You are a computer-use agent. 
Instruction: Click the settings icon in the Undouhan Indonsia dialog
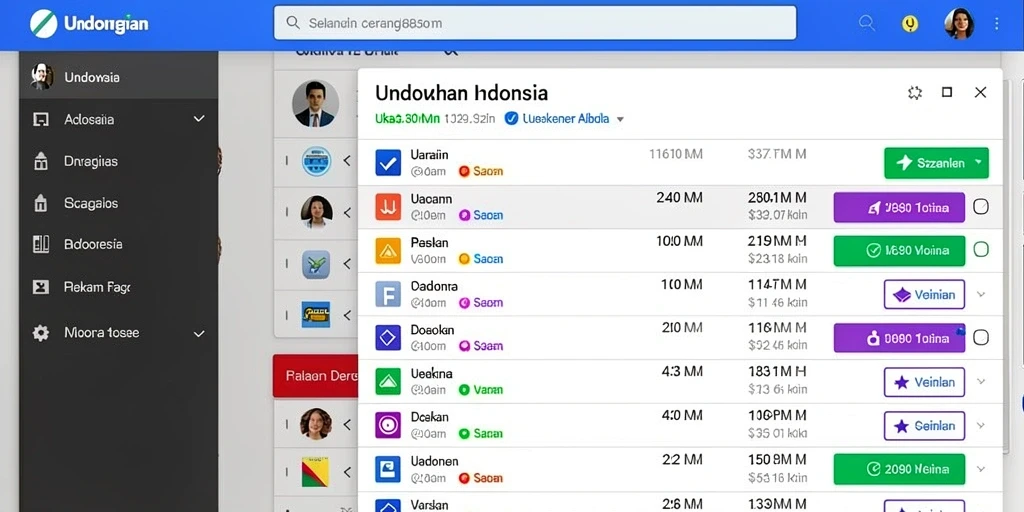(915, 93)
